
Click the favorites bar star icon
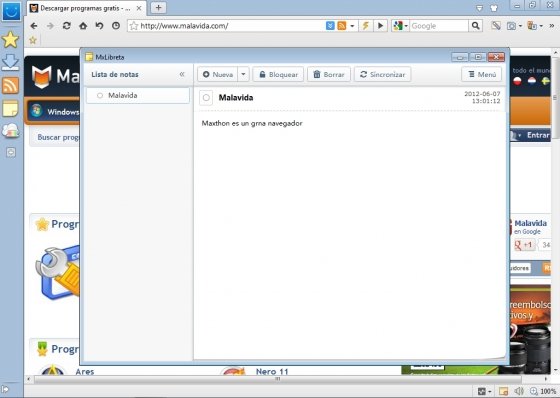pyautogui.click(x=33, y=40)
